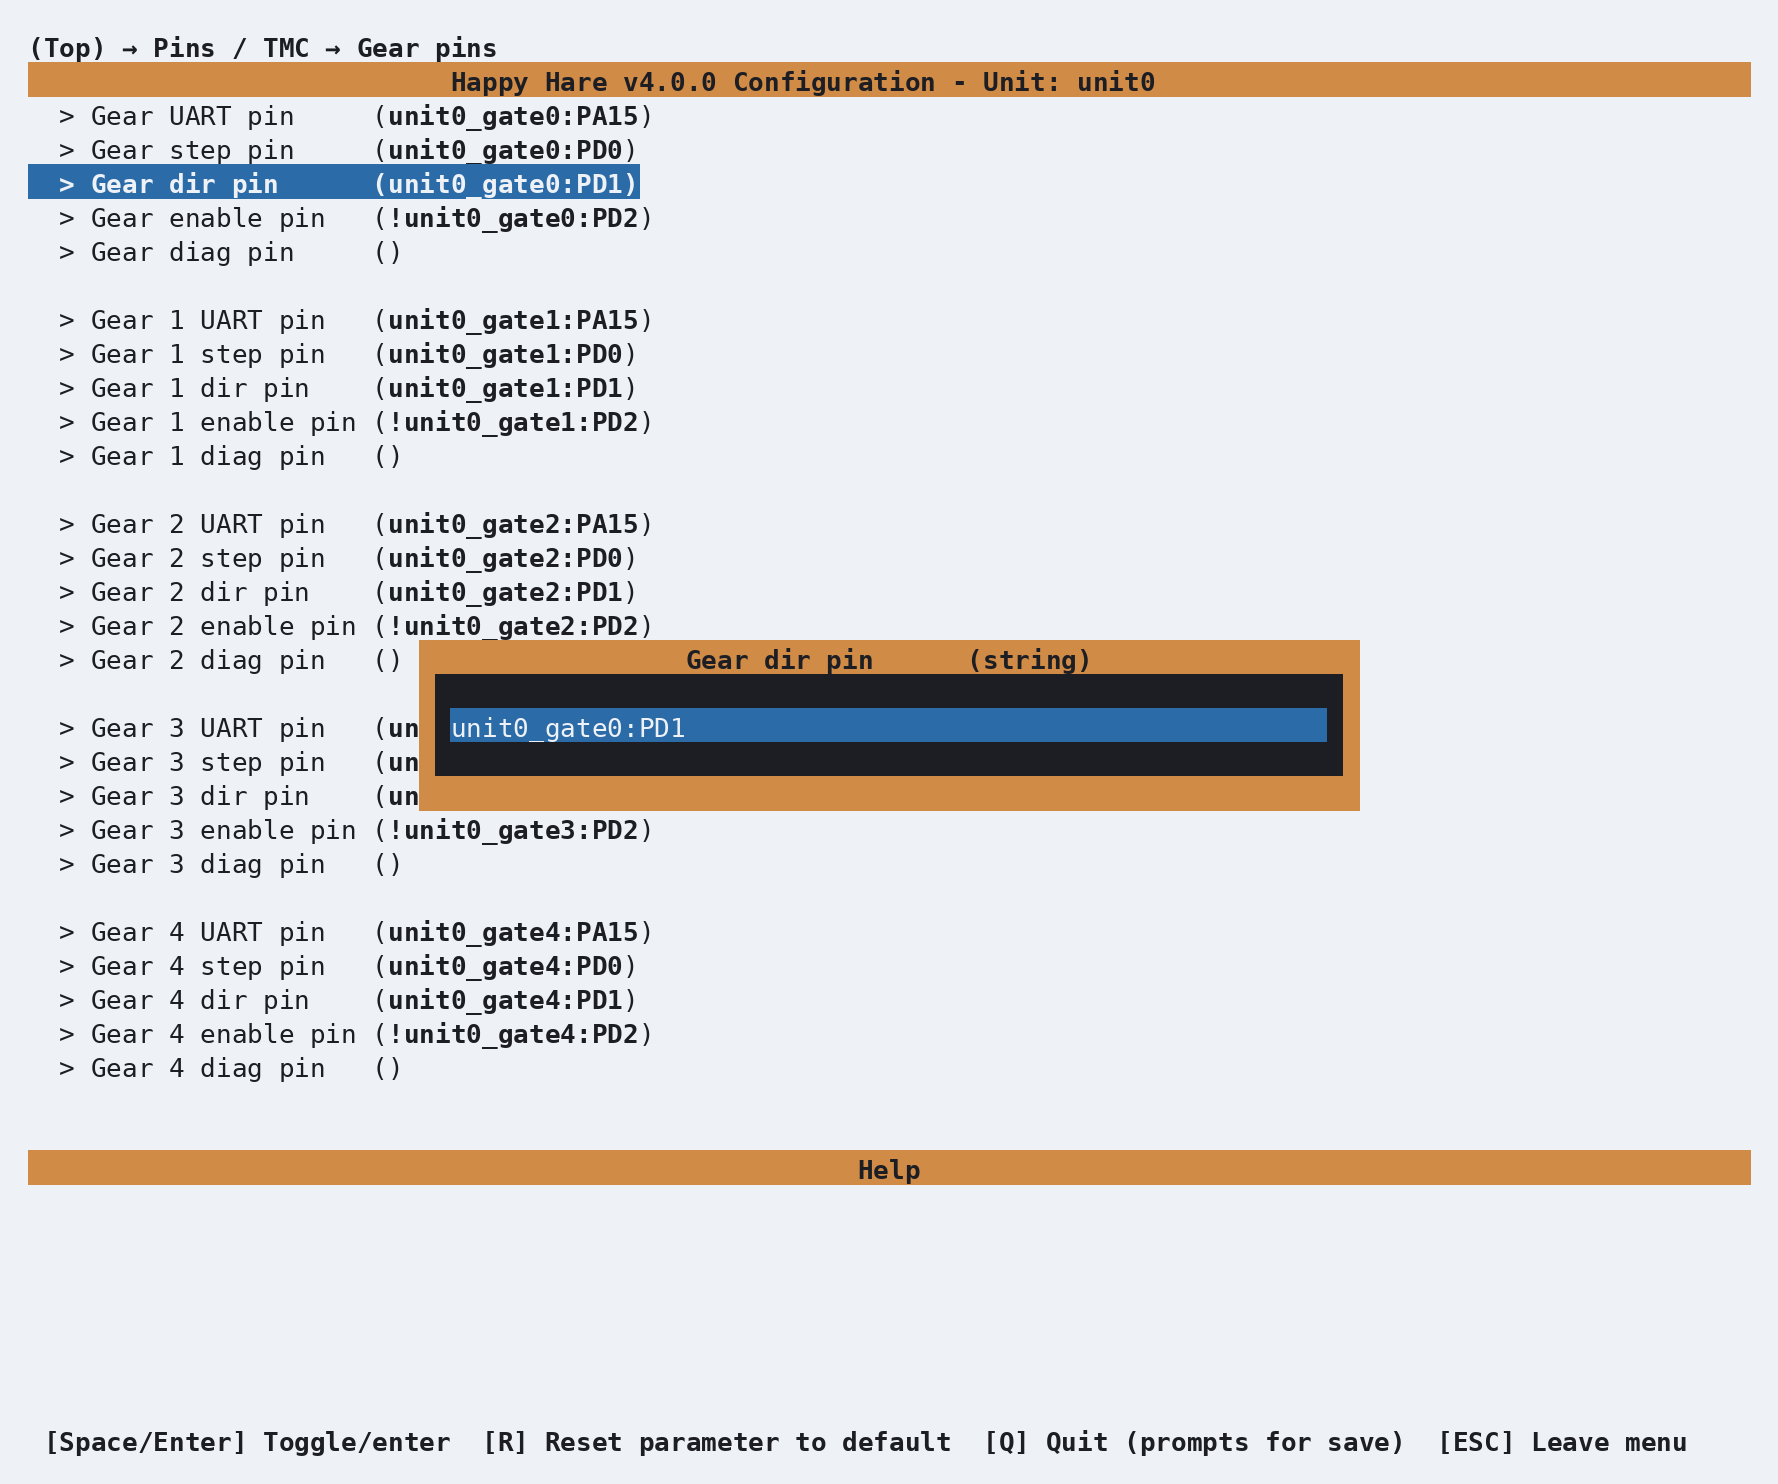
Task: Click the unit0_gate2:PD0 value
Action: 505,558
